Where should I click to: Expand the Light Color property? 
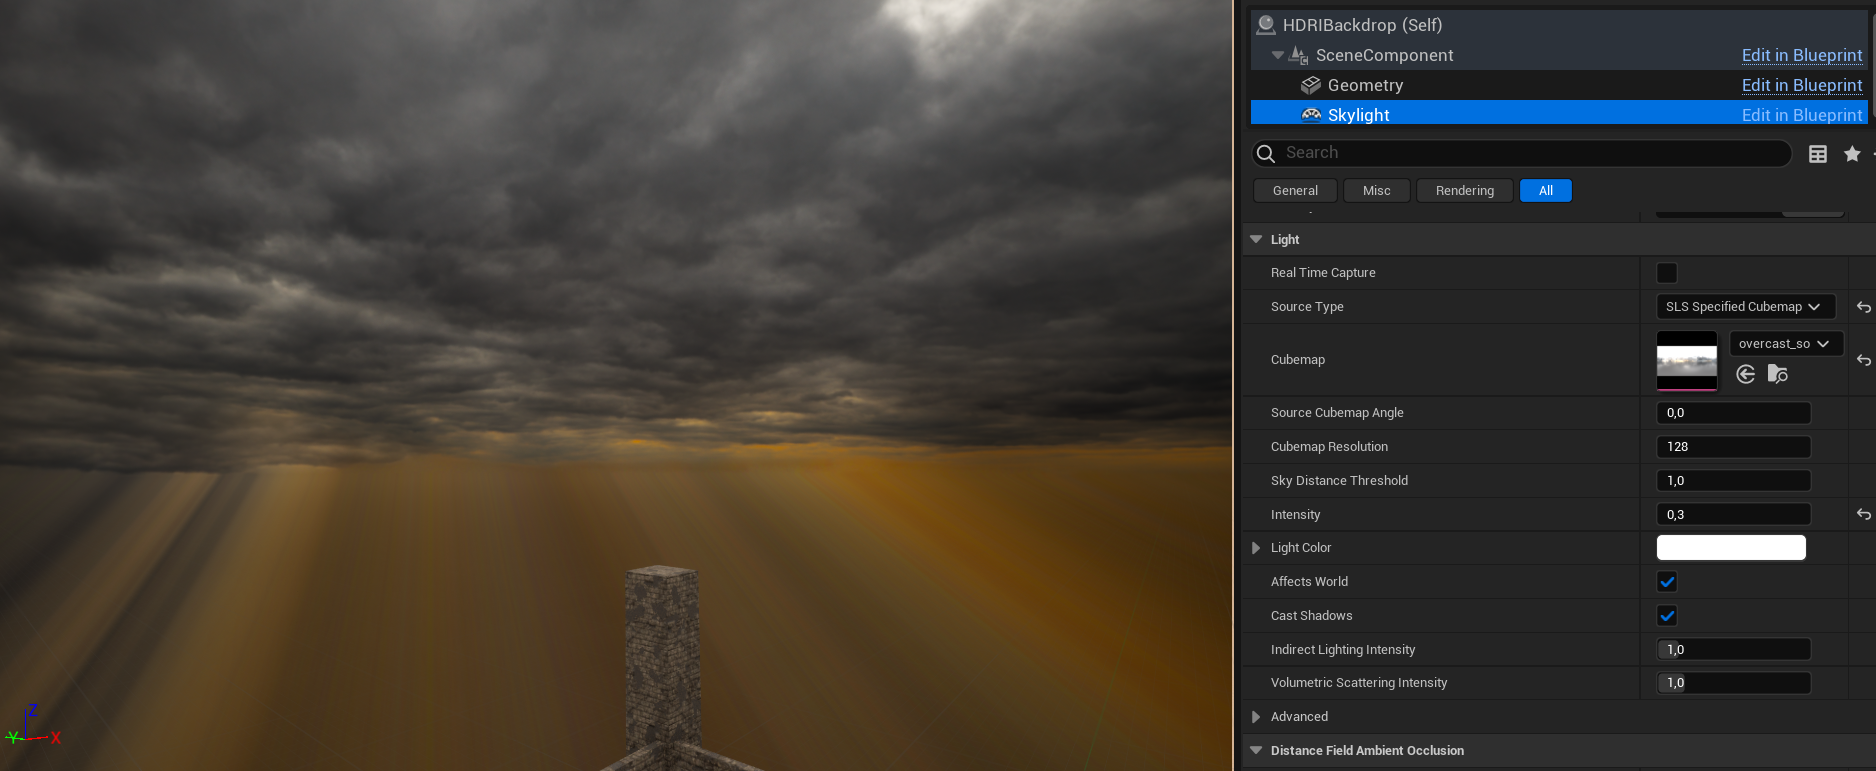click(1256, 548)
